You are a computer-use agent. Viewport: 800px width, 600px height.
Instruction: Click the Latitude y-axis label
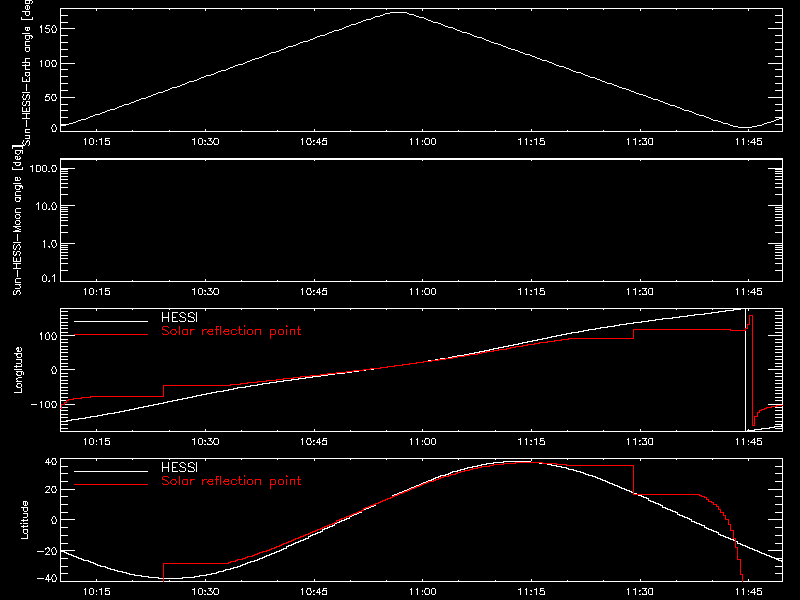(x=24, y=520)
